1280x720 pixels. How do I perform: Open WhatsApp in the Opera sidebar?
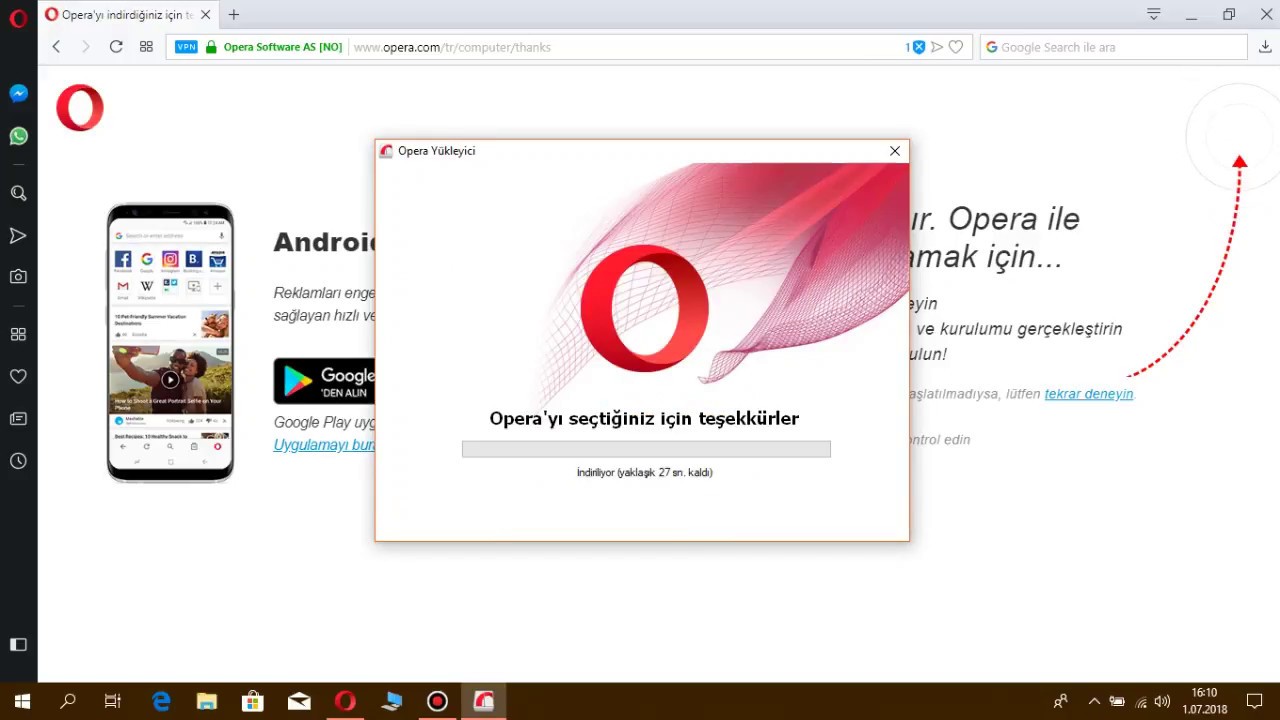(x=18, y=136)
